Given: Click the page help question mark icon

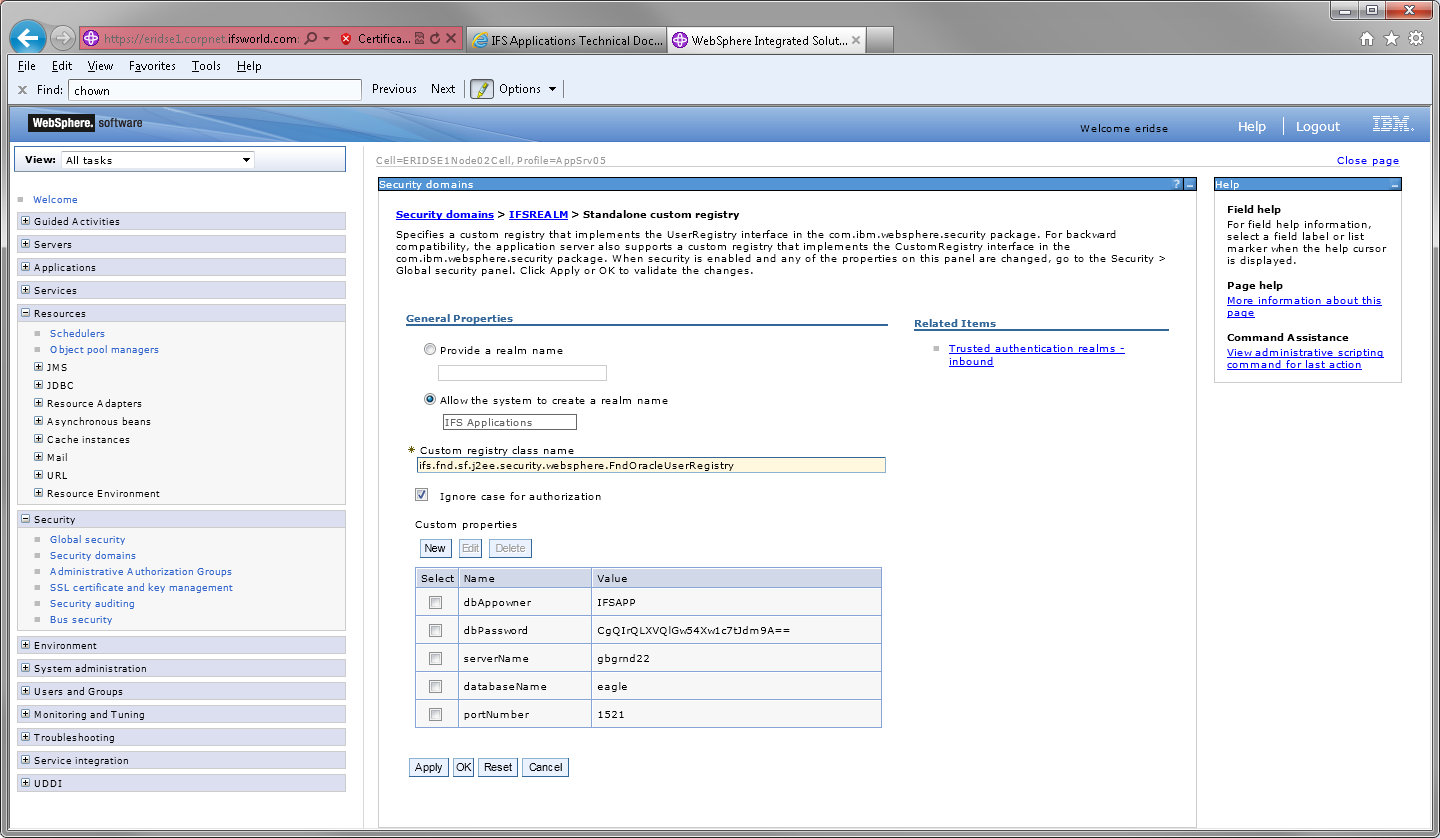Looking at the screenshot, I should point(1177,184).
